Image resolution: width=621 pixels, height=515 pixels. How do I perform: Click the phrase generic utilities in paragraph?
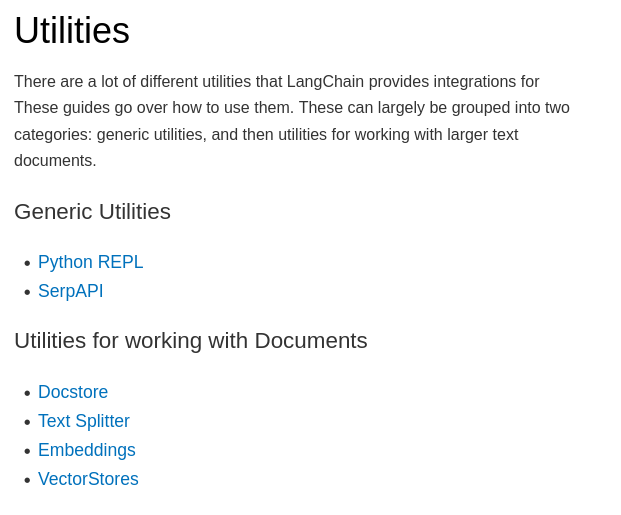click(x=150, y=135)
